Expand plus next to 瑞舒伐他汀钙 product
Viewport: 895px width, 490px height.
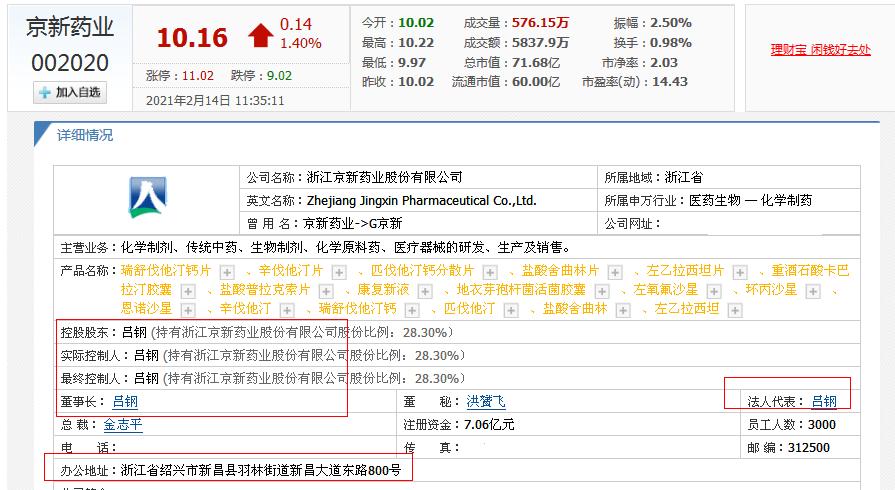(412, 310)
